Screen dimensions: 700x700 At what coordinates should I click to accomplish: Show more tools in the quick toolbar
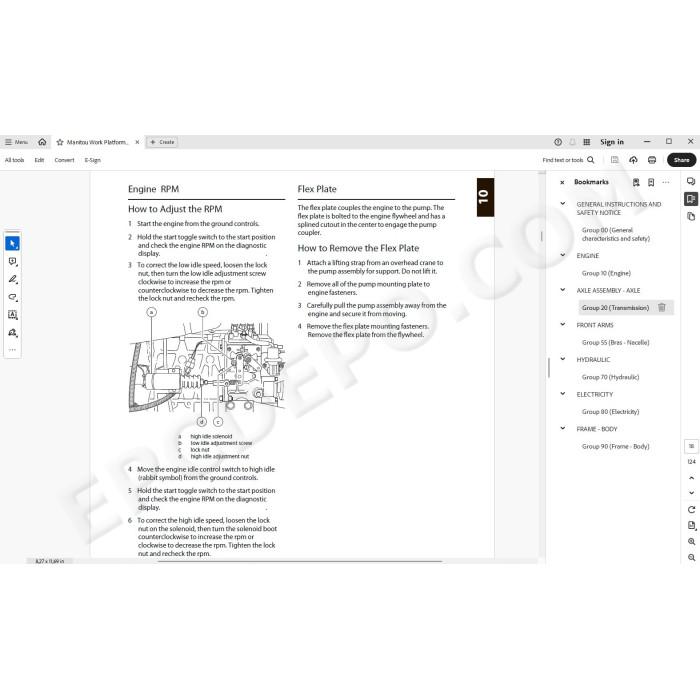(12, 350)
